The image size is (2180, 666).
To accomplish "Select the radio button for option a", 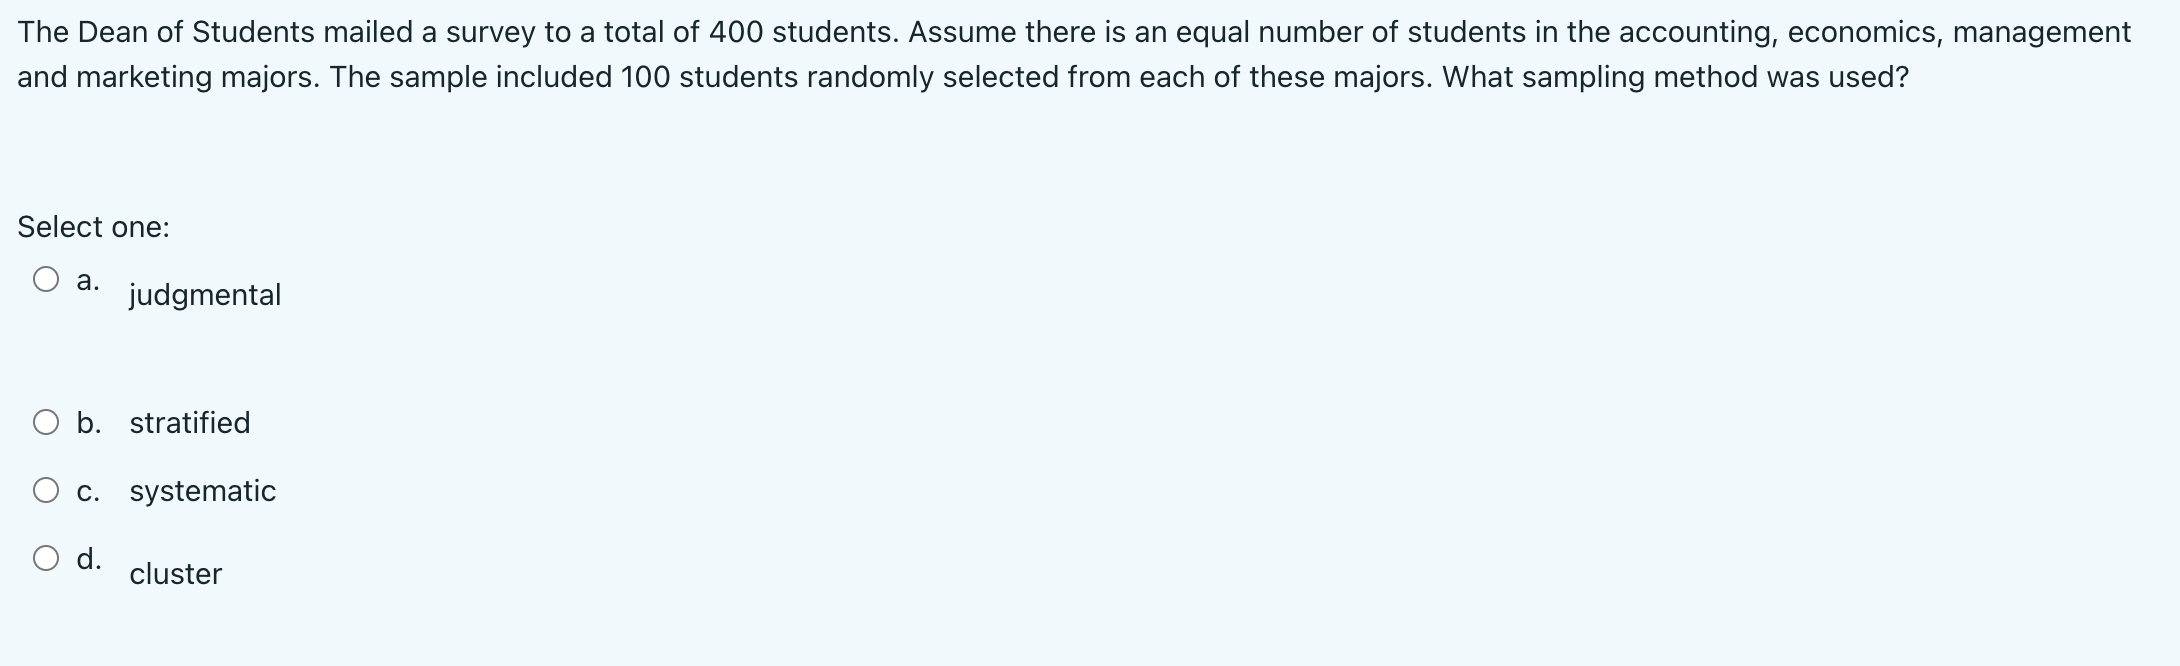I will (x=46, y=280).
